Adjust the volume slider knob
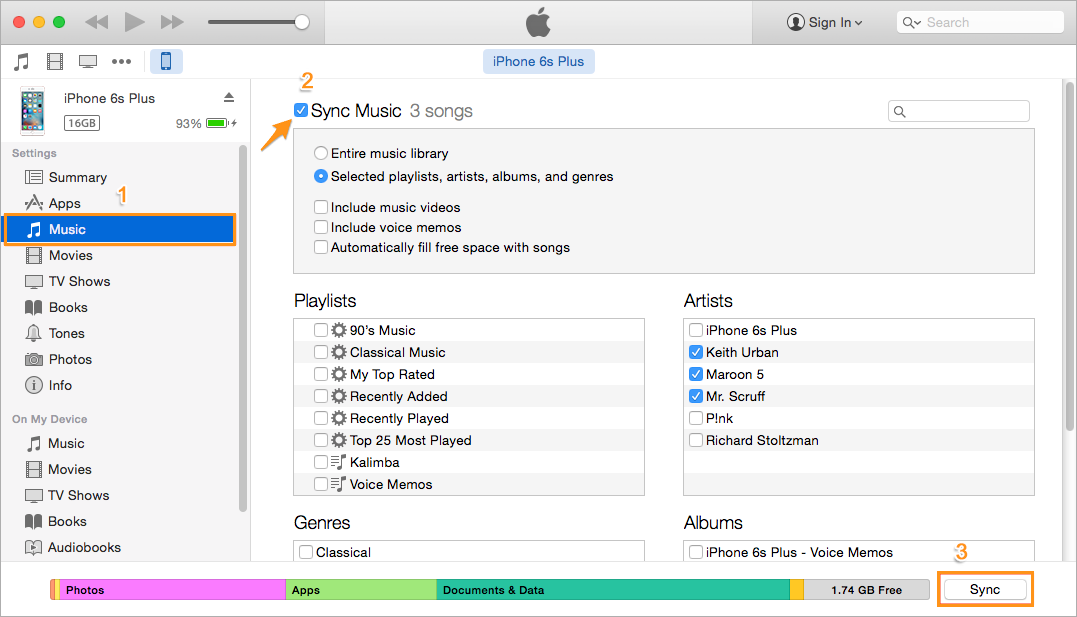1077x617 pixels. [302, 22]
